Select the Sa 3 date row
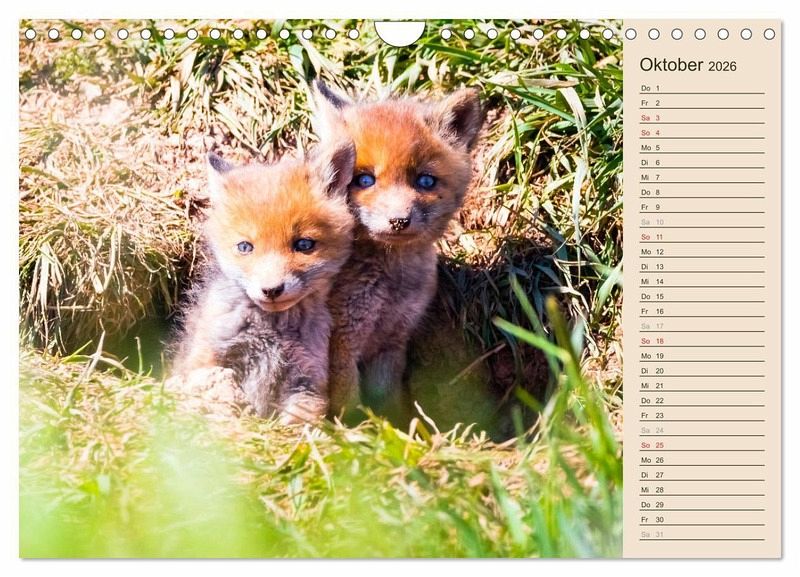This screenshot has height=577, width=800. click(702, 118)
